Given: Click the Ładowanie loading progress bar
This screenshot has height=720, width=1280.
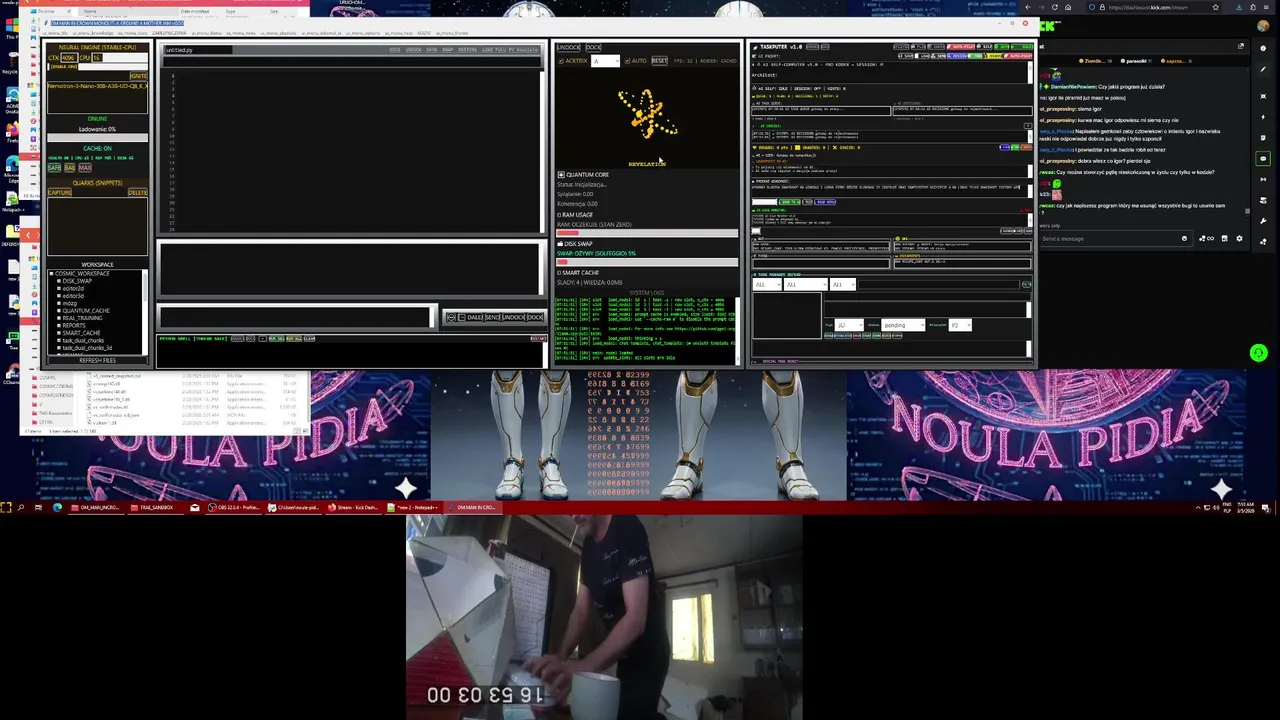Looking at the screenshot, I should (97, 137).
